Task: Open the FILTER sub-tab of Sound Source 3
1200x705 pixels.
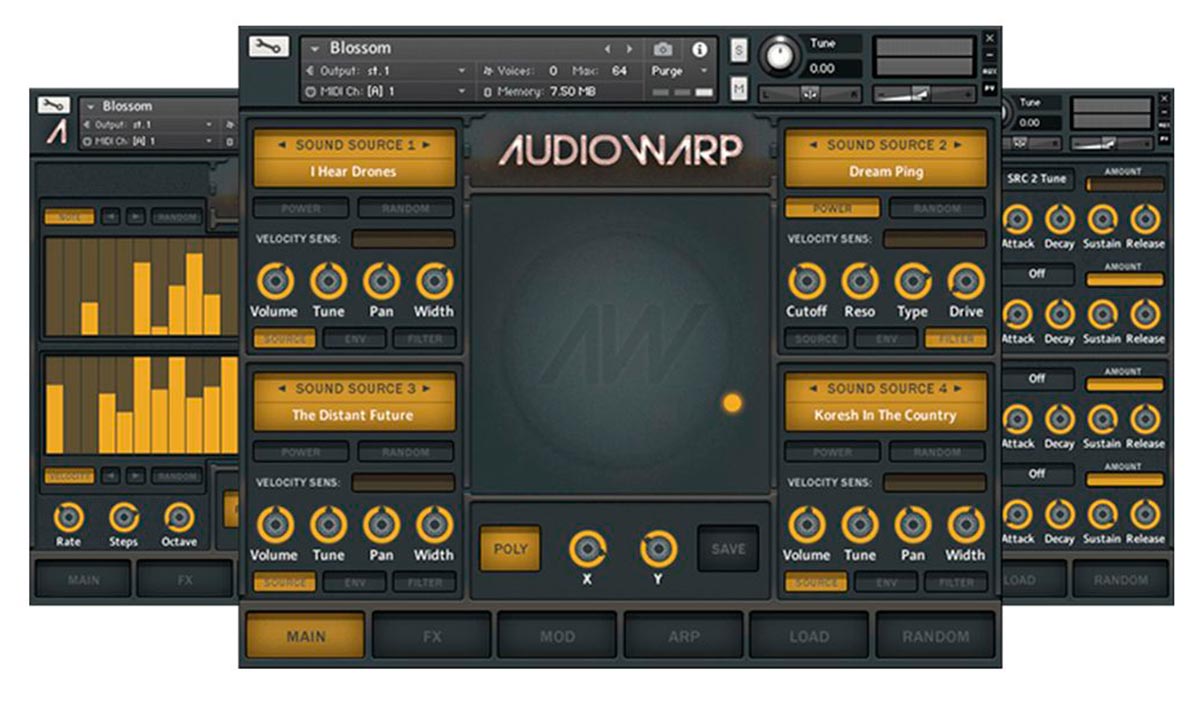Action: pyautogui.click(x=424, y=582)
